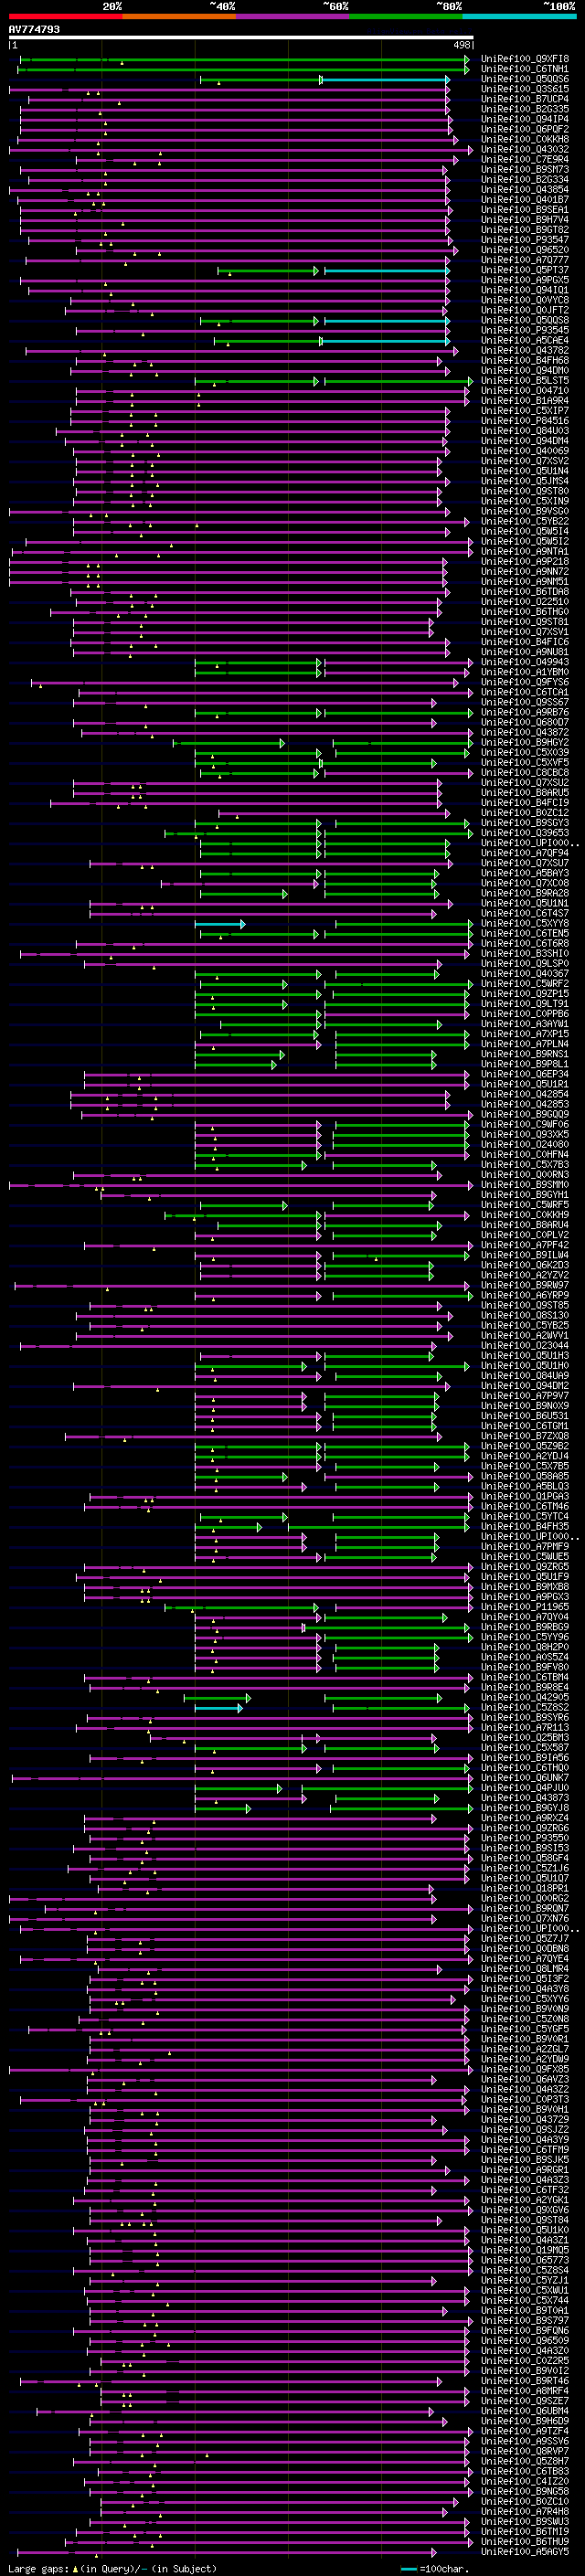Click hit label UniRef100_A9RB76
585x2576 pixels.
[525, 712]
